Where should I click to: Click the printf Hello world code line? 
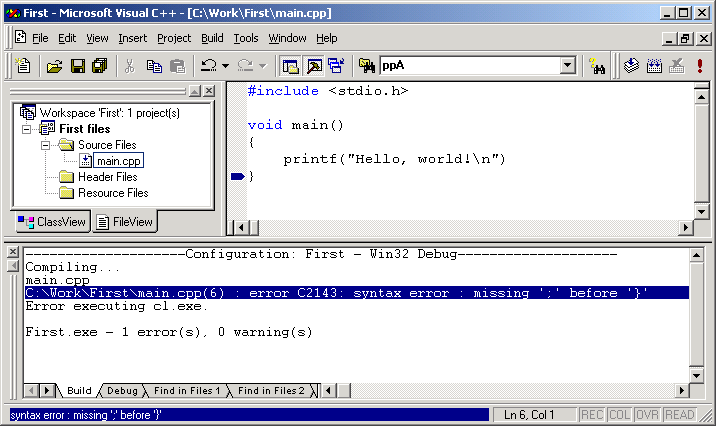(x=394, y=159)
